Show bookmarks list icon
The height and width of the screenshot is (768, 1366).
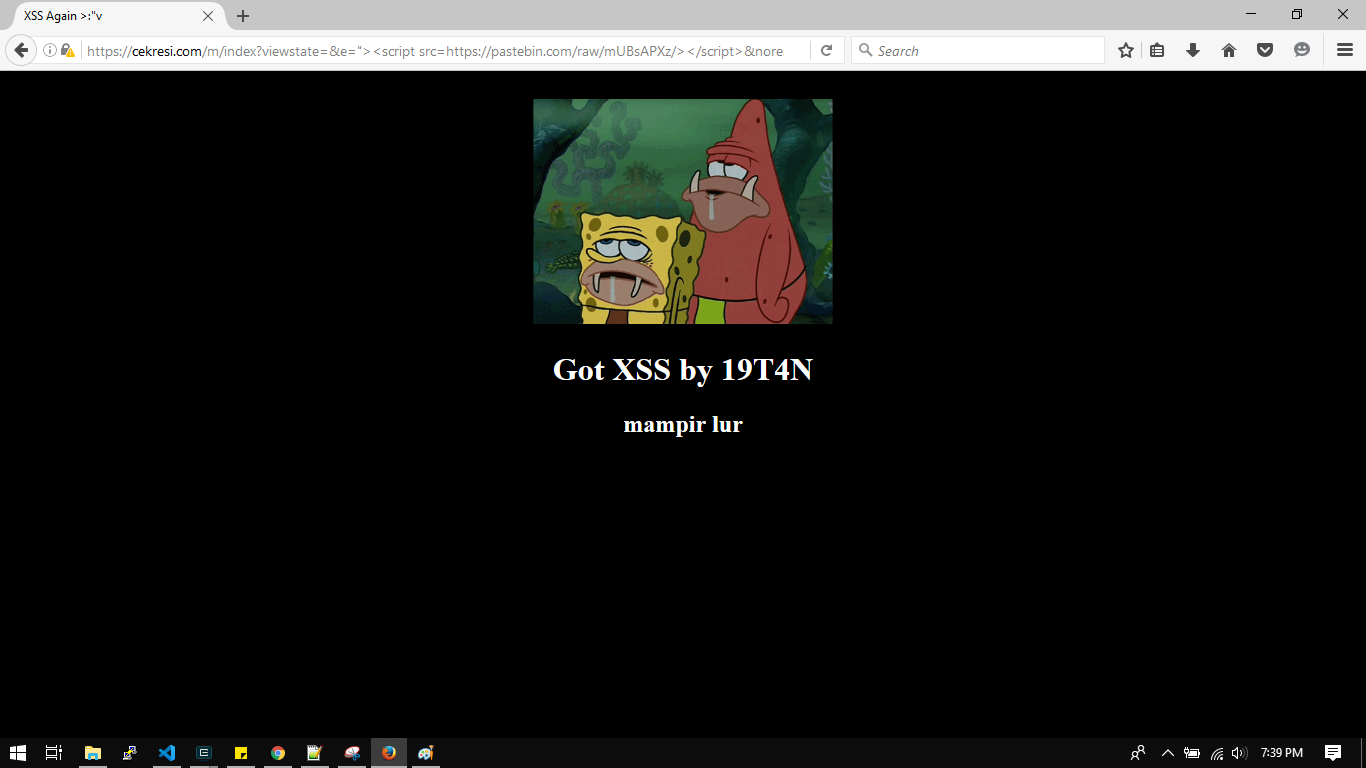[x=1157, y=51]
